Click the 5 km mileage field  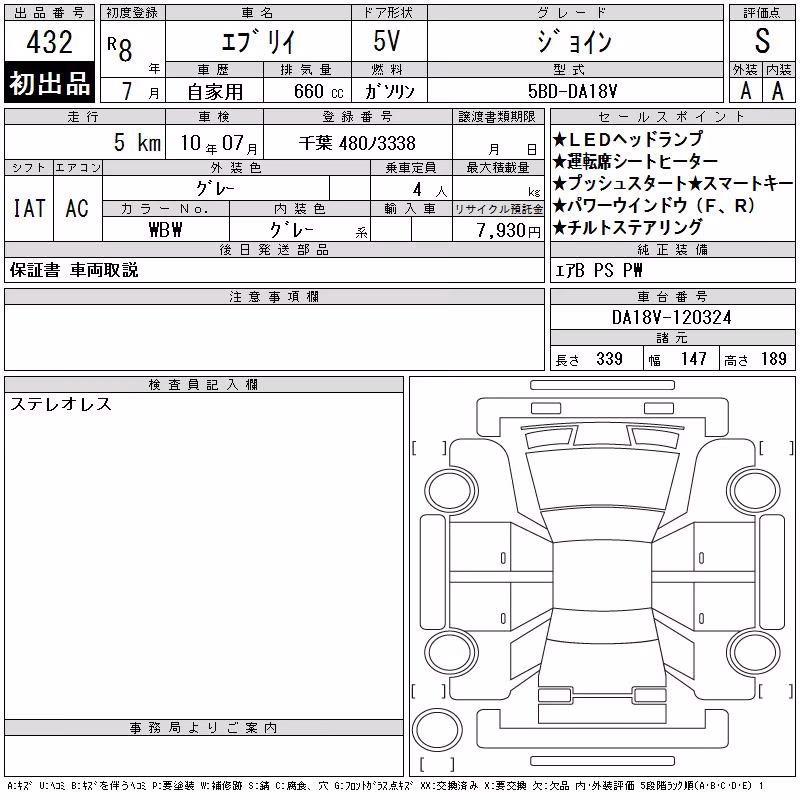(85, 142)
